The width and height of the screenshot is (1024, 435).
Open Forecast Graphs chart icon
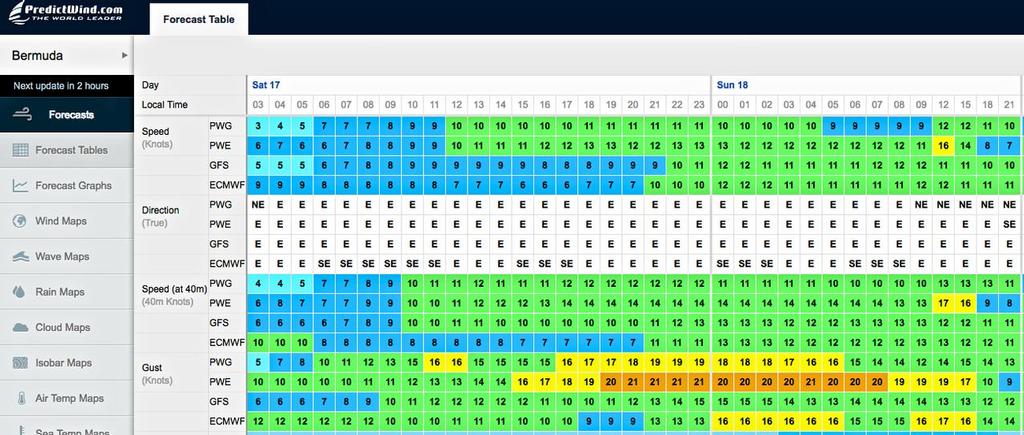[x=20, y=185]
